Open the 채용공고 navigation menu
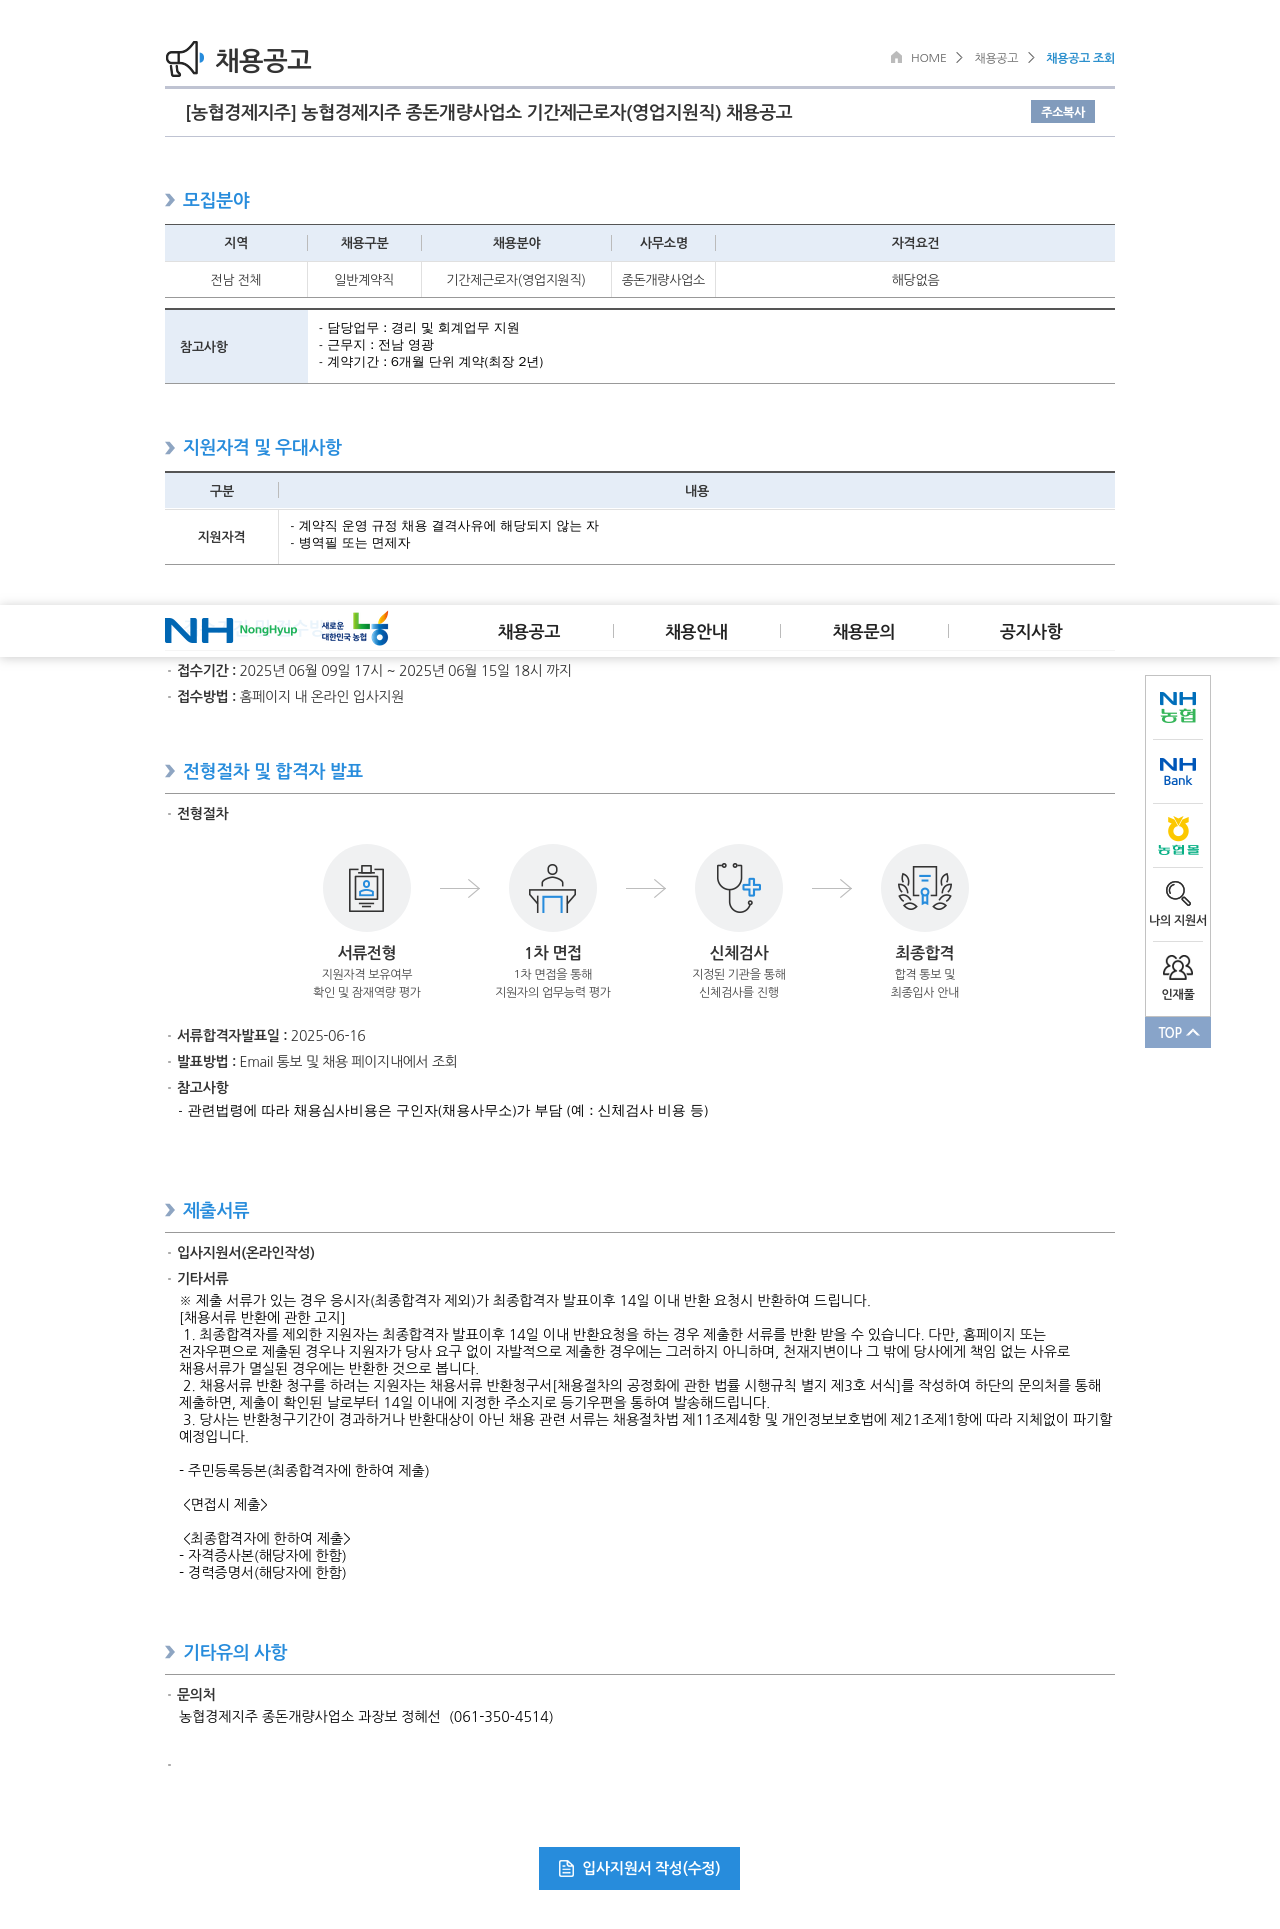Screen dimensions: 1280x1929 tap(529, 631)
